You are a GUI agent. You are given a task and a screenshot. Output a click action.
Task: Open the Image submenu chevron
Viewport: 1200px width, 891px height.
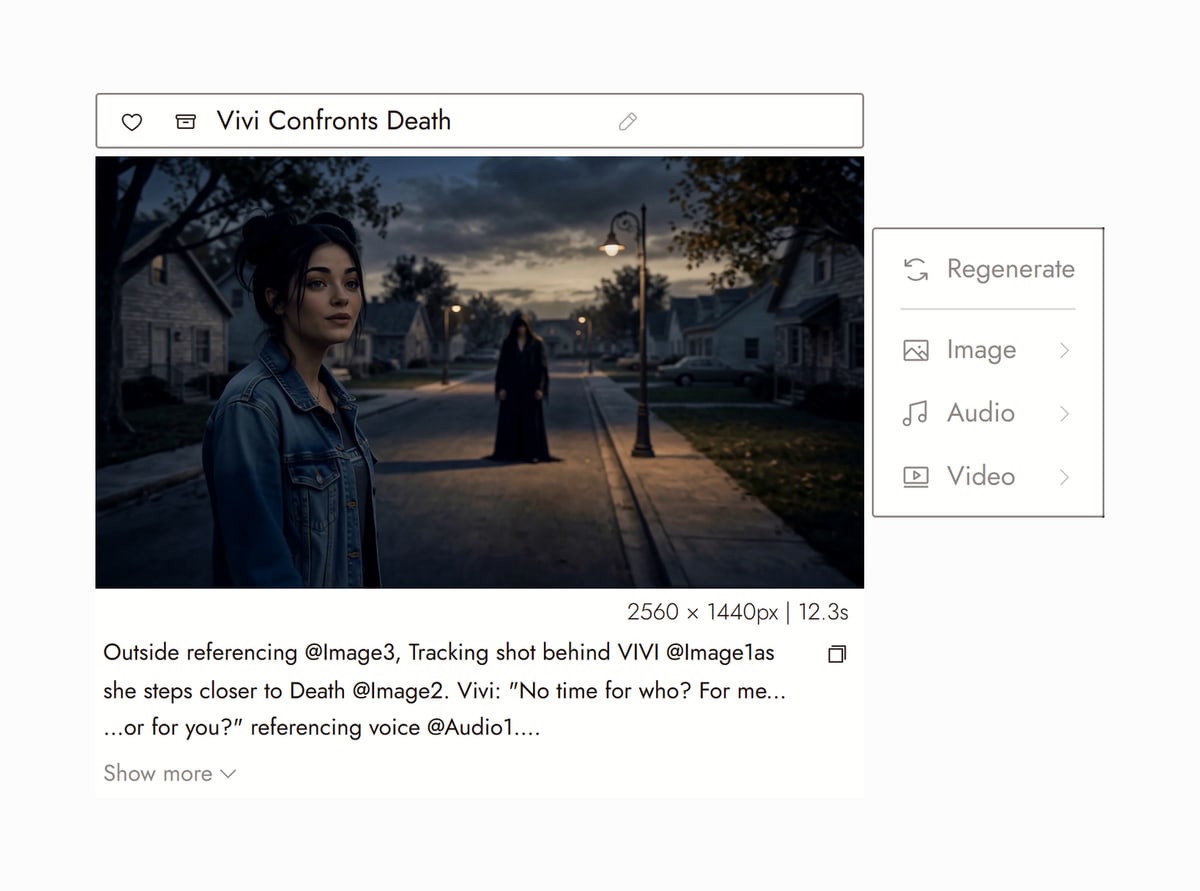1064,350
